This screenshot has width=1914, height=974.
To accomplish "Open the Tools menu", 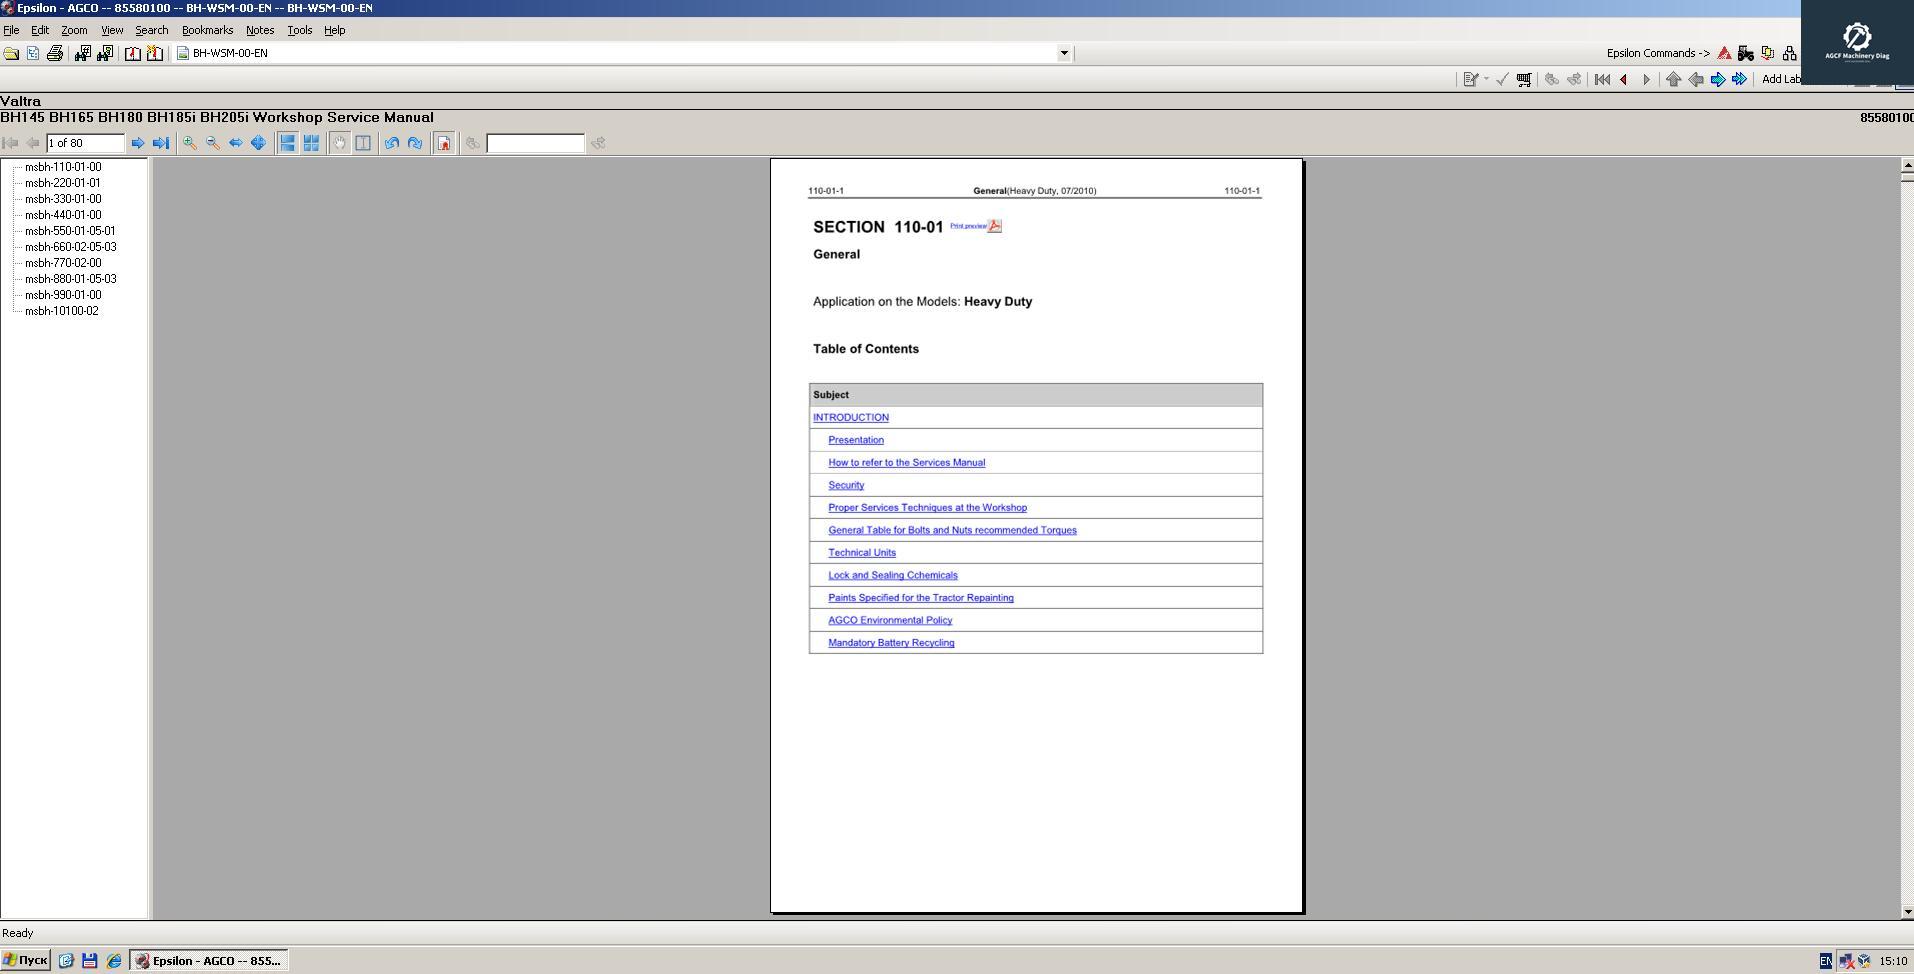I will tap(299, 30).
